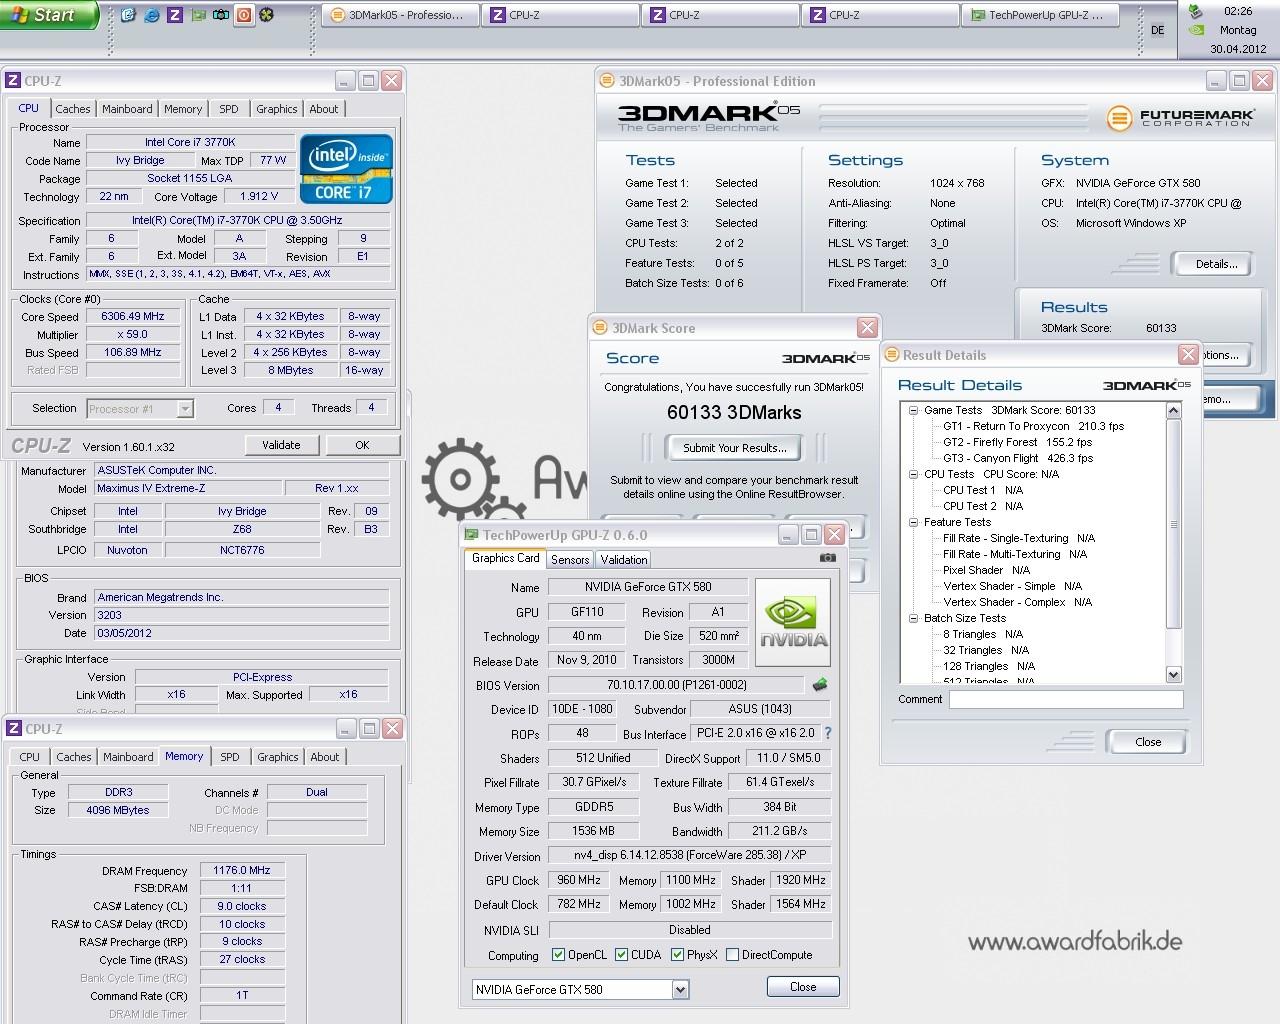Click Bus Interface question mark in GPU-Z
Screen dimensions: 1280x1024
click(827, 733)
